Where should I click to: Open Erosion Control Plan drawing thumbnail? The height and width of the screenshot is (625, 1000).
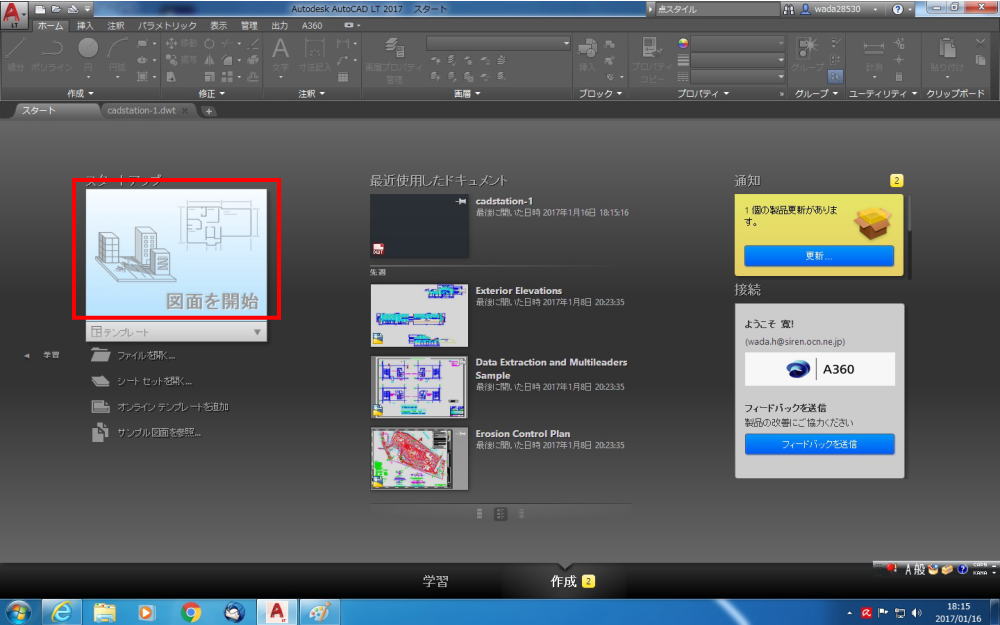click(419, 459)
